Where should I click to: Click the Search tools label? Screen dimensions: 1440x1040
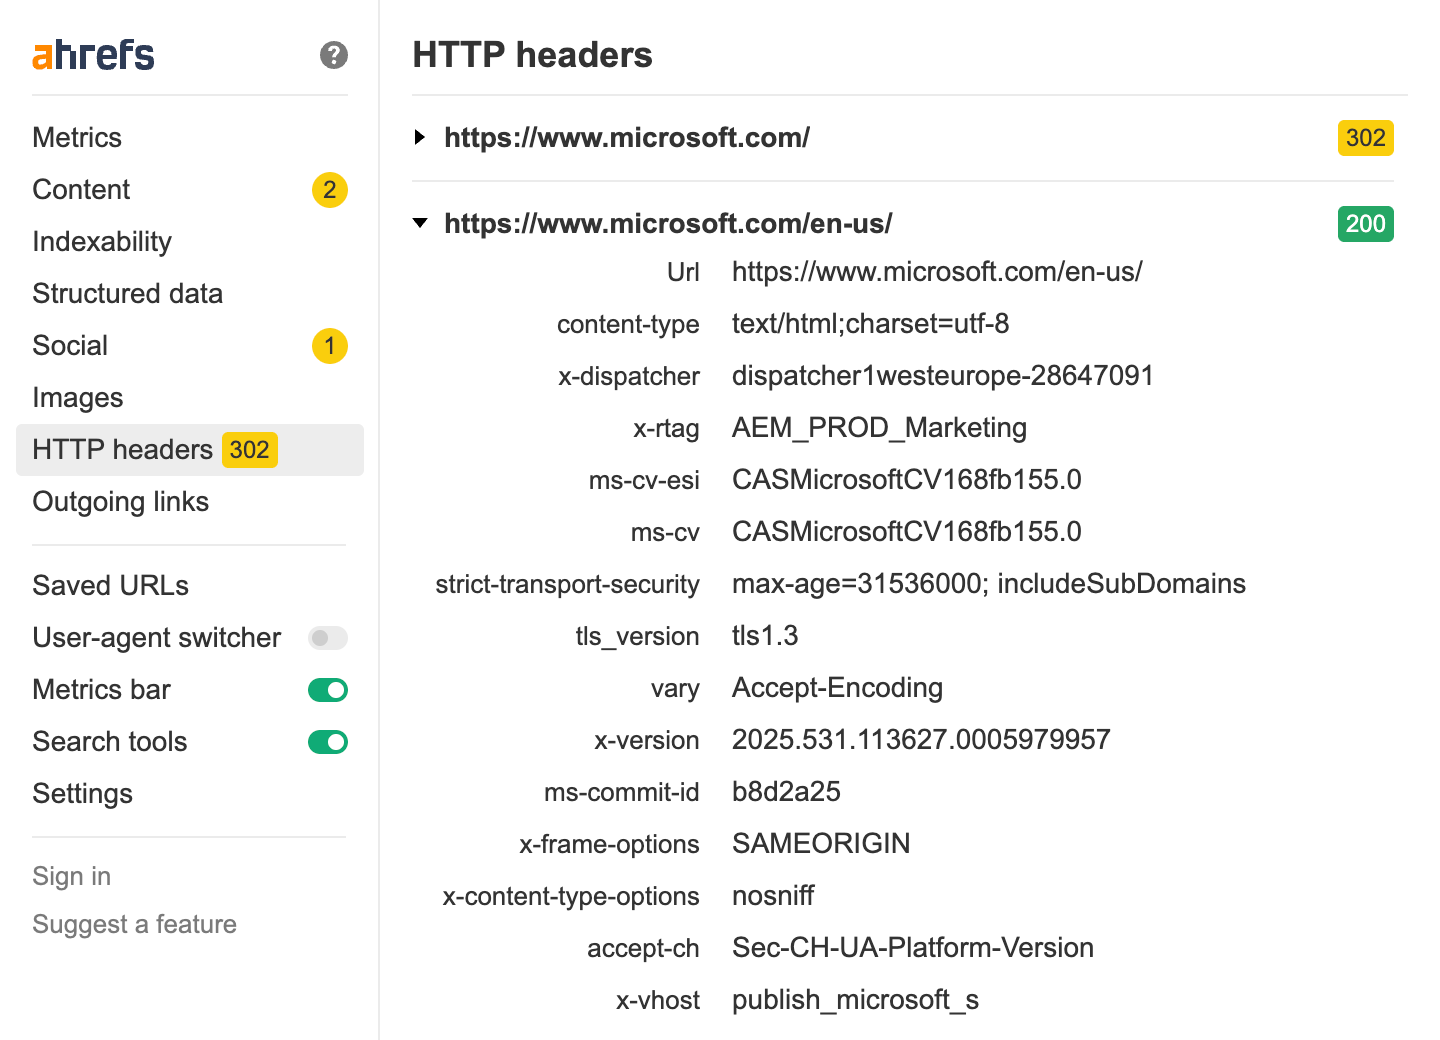click(x=110, y=742)
